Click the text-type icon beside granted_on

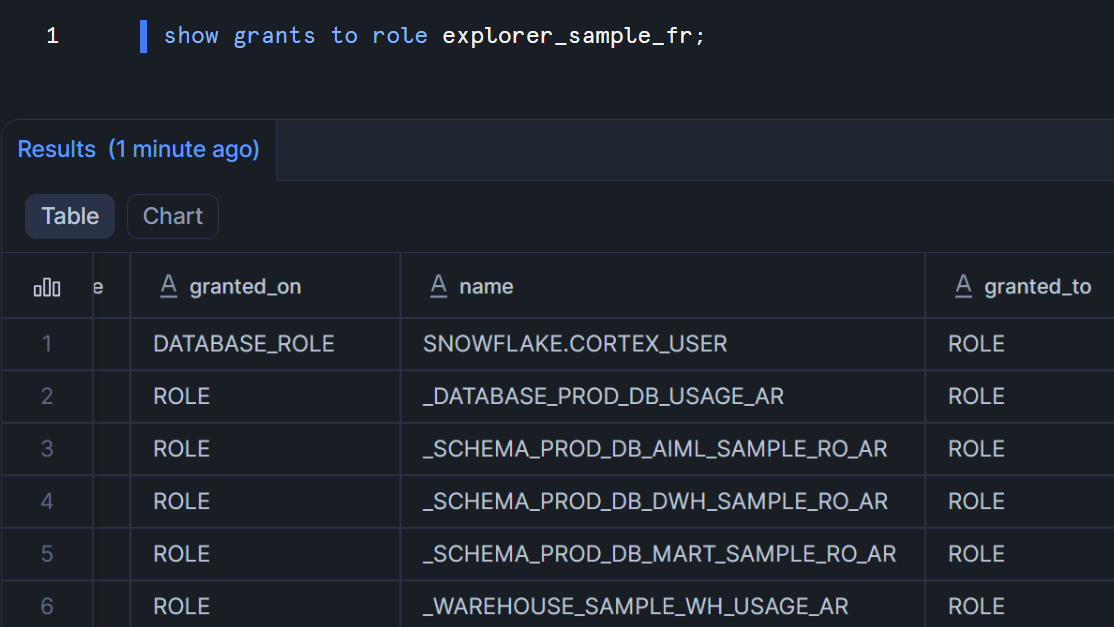pyautogui.click(x=170, y=287)
